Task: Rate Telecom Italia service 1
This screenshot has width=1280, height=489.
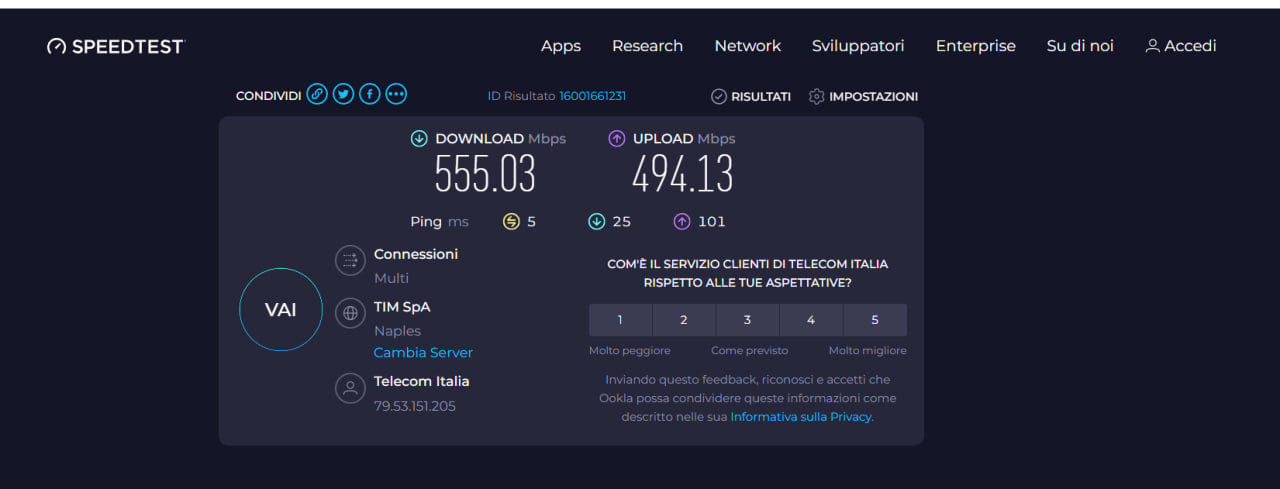Action: (x=620, y=320)
